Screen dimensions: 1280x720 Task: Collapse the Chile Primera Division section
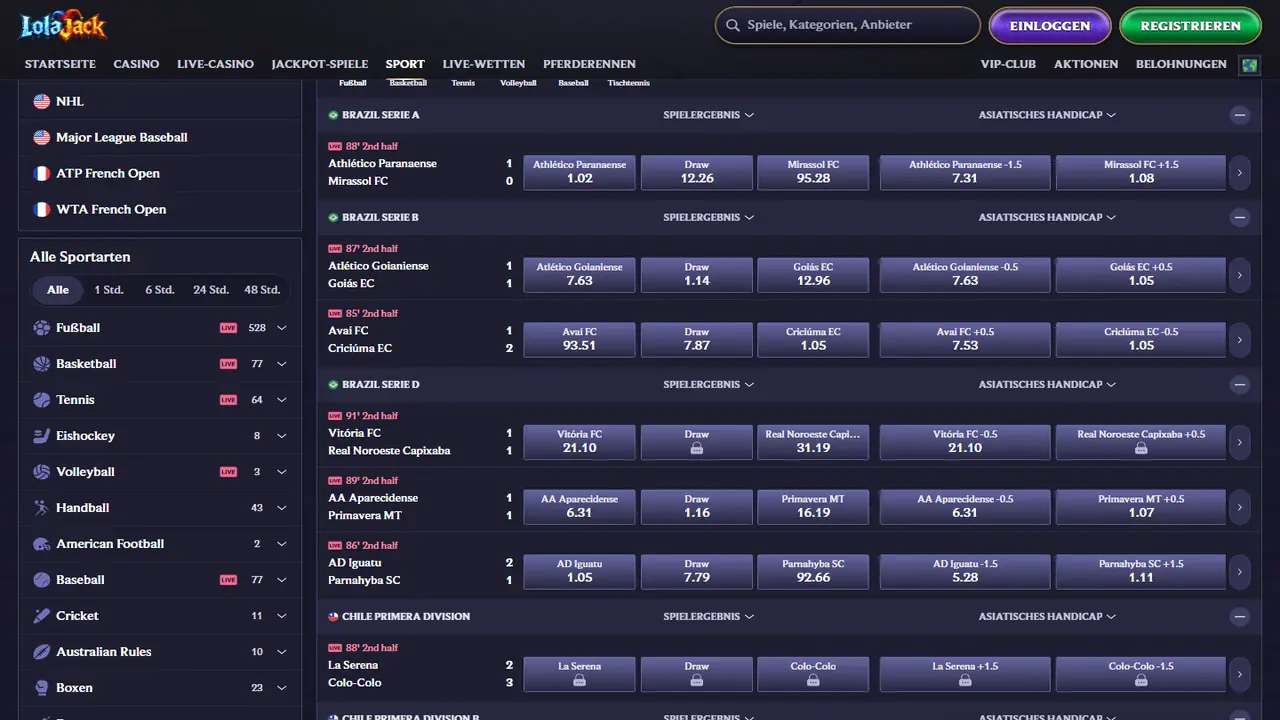1240,617
